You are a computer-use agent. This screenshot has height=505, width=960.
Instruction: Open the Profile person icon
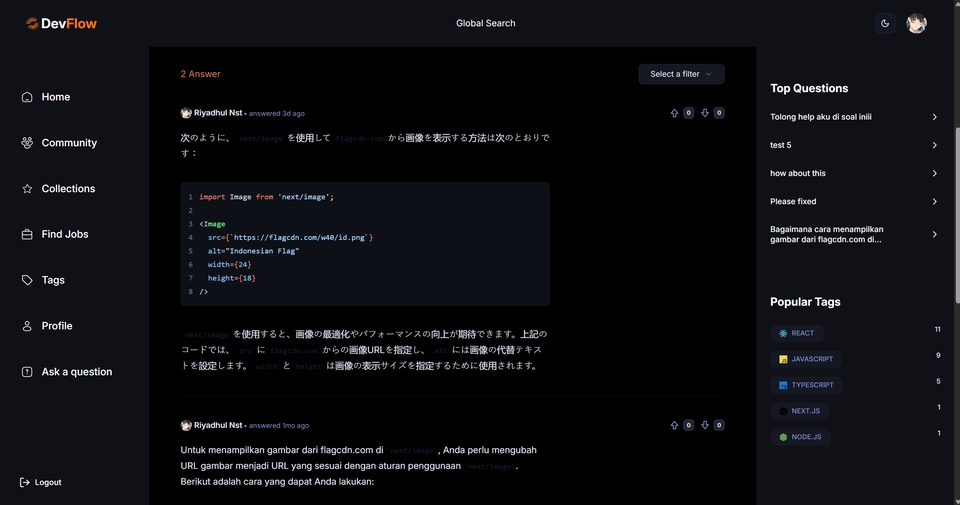click(x=27, y=326)
